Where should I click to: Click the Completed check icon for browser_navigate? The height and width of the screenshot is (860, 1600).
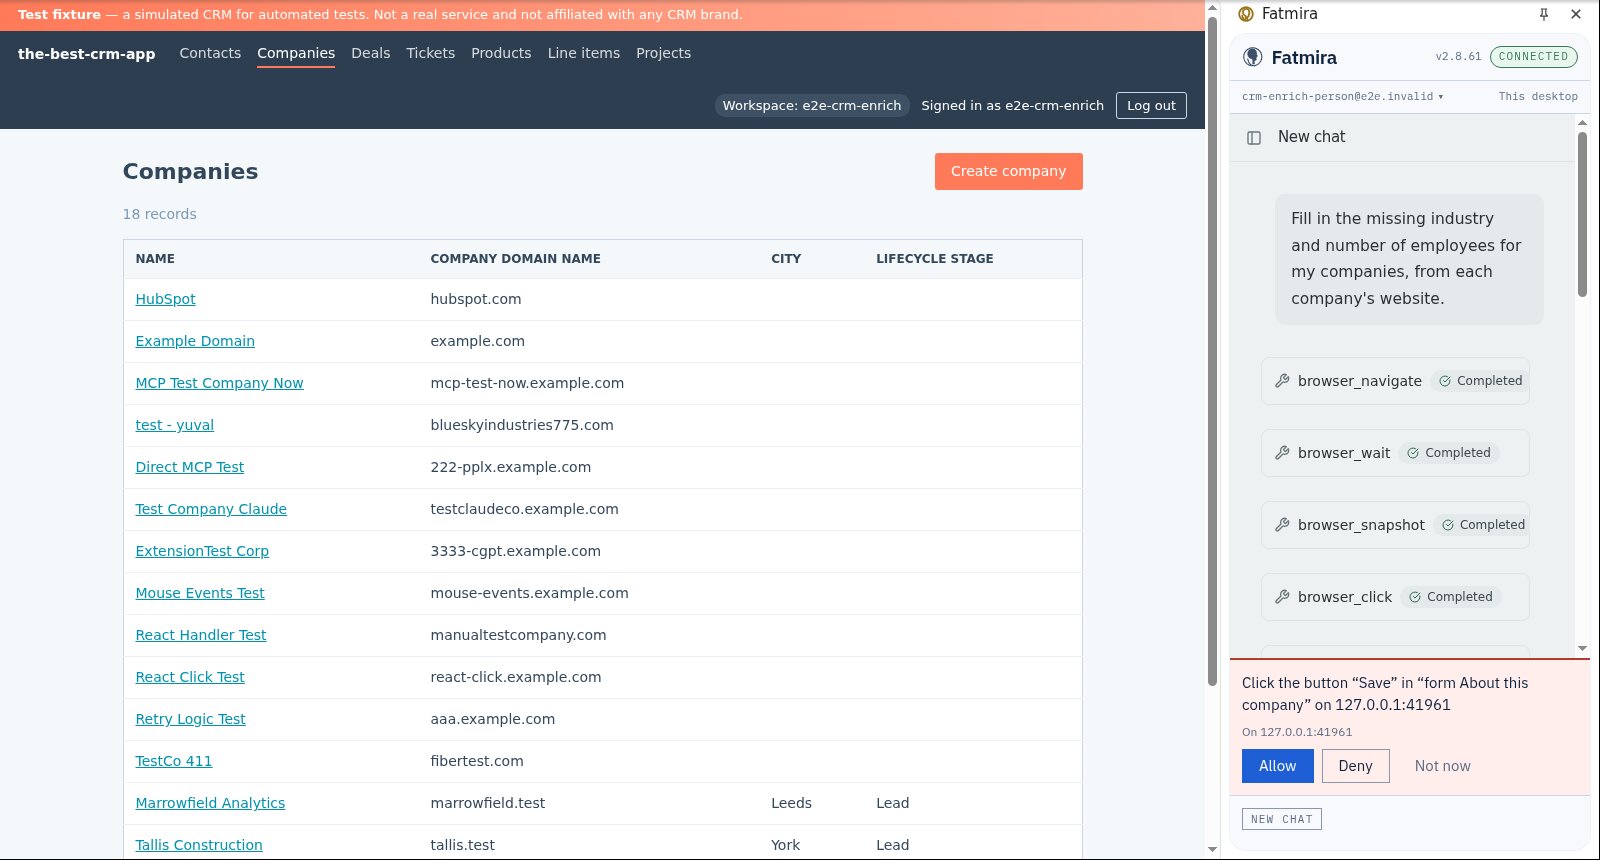[x=1445, y=381]
